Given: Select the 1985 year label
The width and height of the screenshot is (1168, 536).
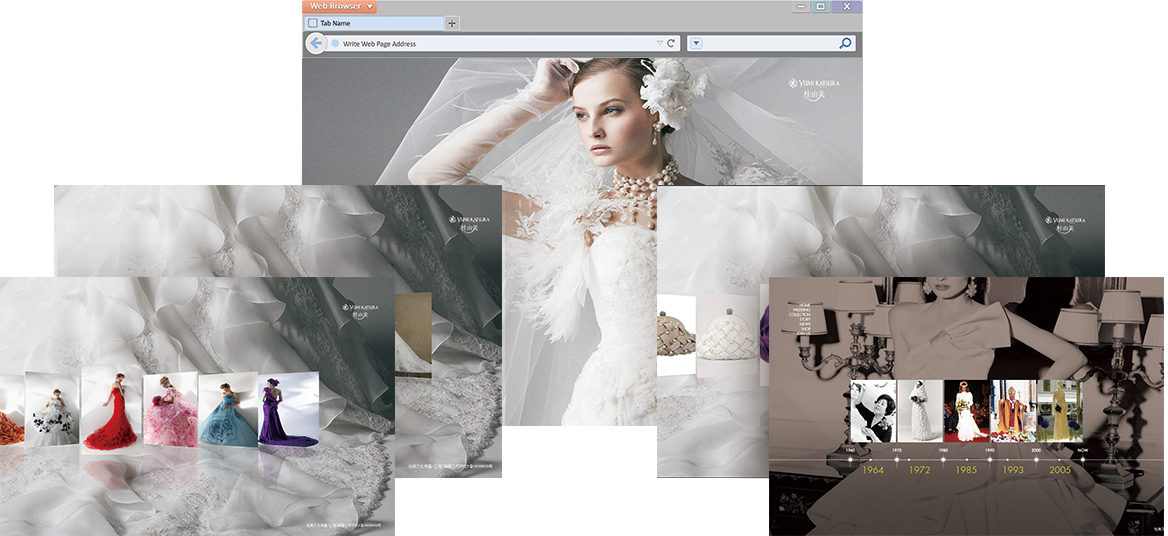Looking at the screenshot, I should 966,470.
